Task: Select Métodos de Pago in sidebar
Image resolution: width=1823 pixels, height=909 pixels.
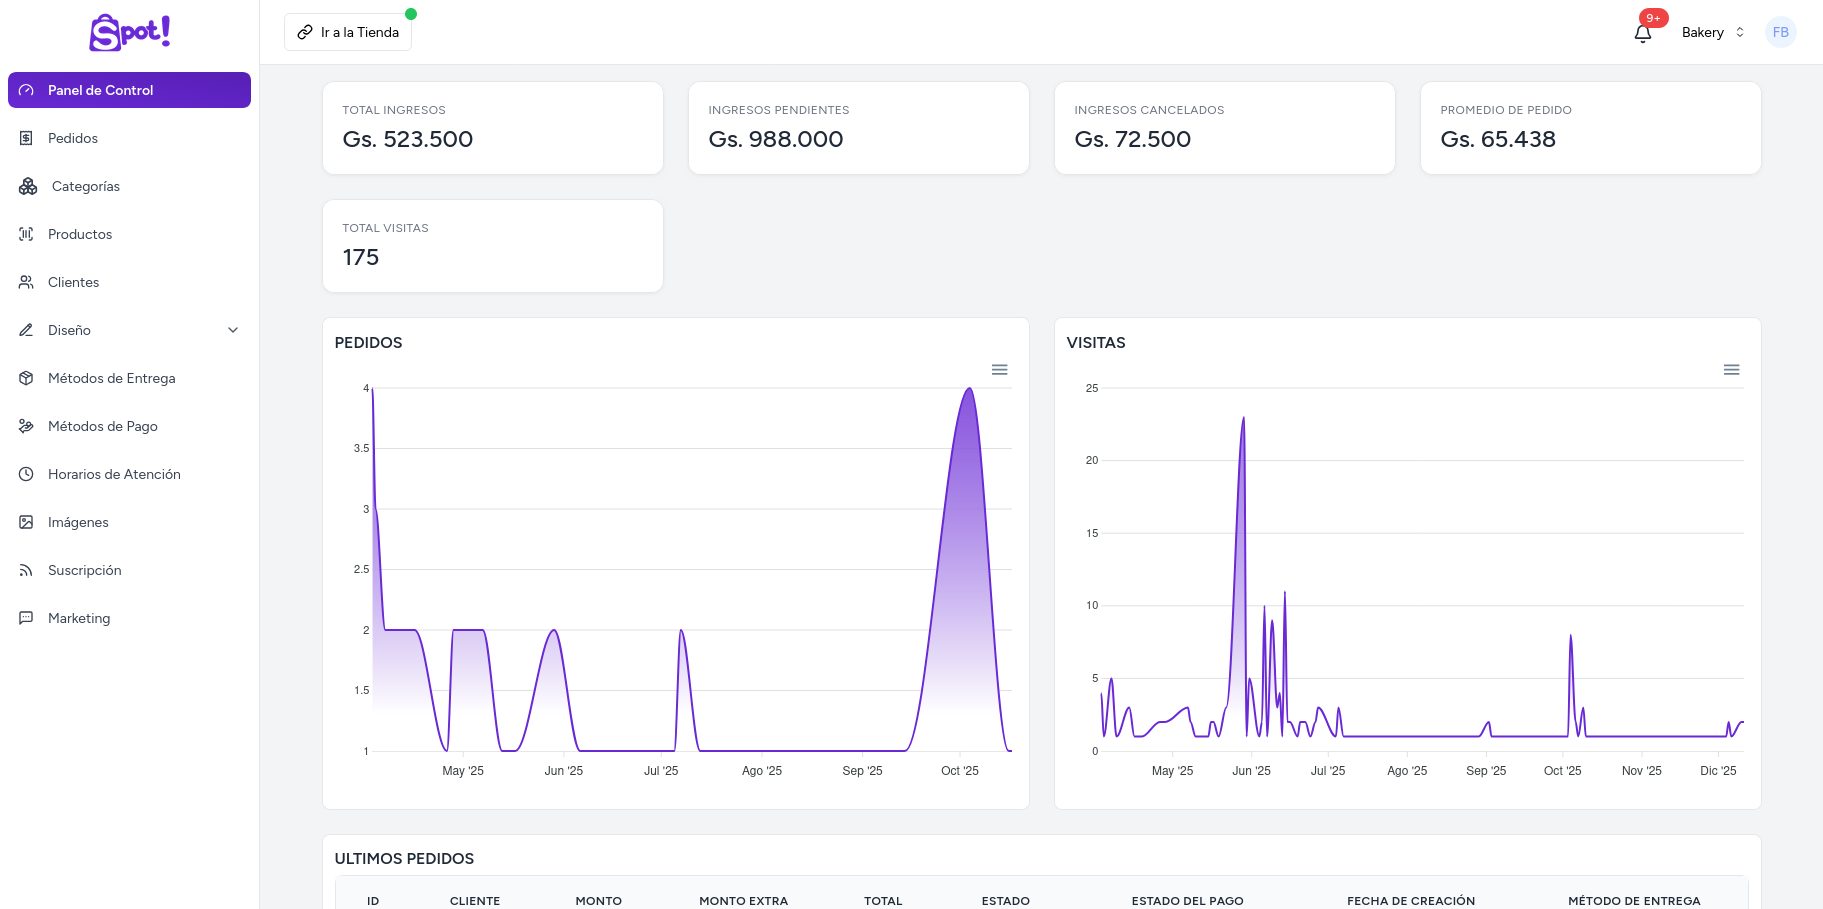Action: tap(102, 426)
